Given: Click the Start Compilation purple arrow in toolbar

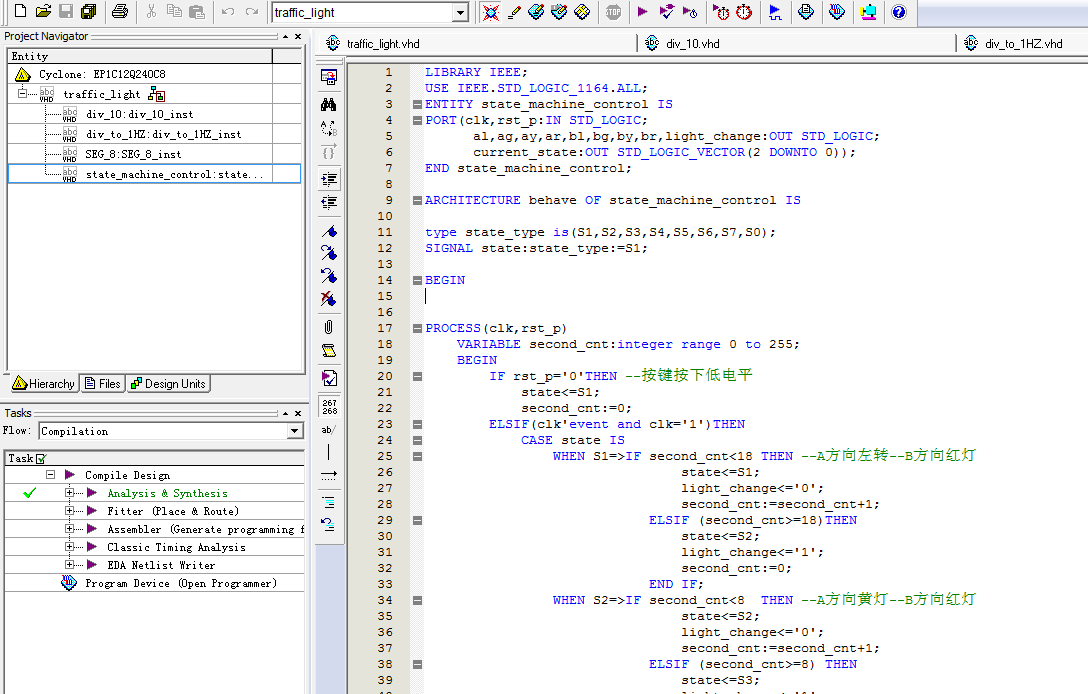Looking at the screenshot, I should tap(642, 12).
